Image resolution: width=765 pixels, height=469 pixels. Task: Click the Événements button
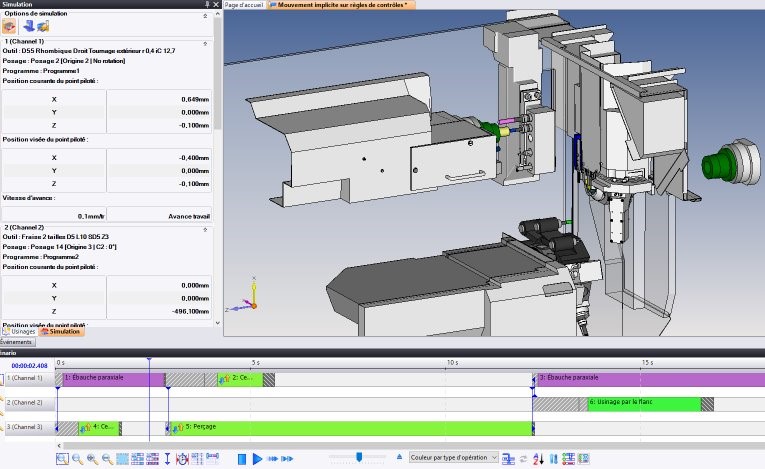[16, 341]
